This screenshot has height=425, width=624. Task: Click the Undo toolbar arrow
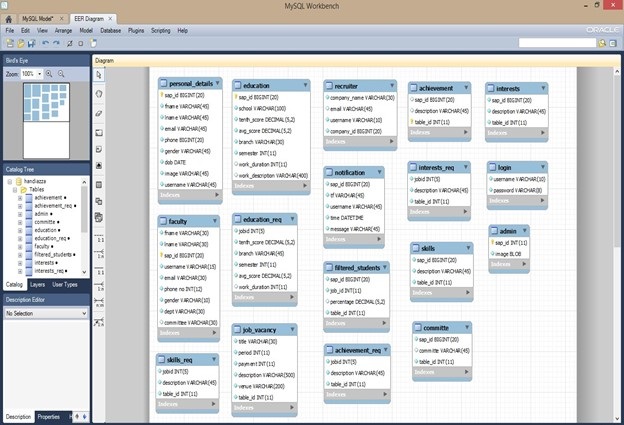click(x=45, y=43)
